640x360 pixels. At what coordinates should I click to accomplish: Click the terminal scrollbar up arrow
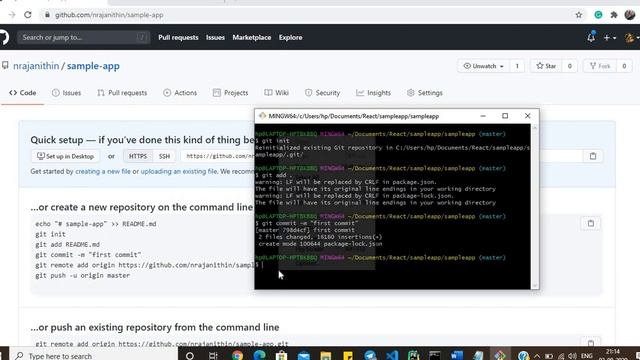click(534, 128)
